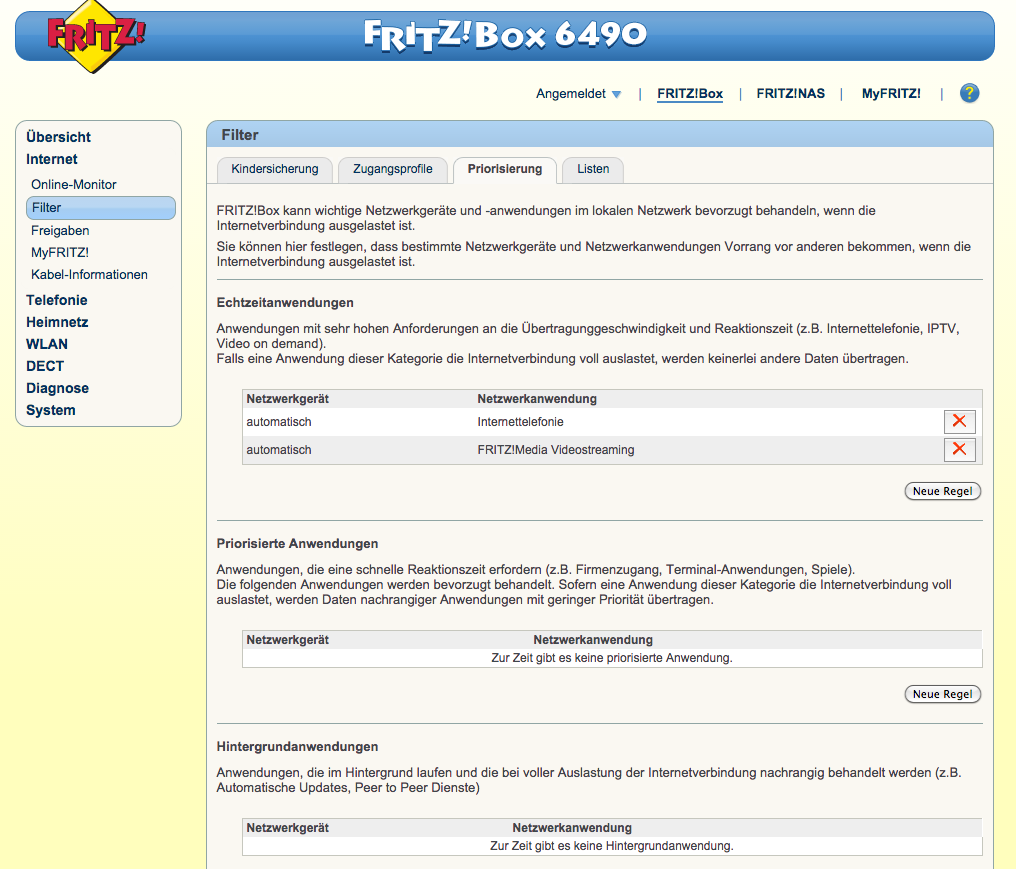Open System in the sidebar
The height and width of the screenshot is (869, 1016).
point(51,410)
